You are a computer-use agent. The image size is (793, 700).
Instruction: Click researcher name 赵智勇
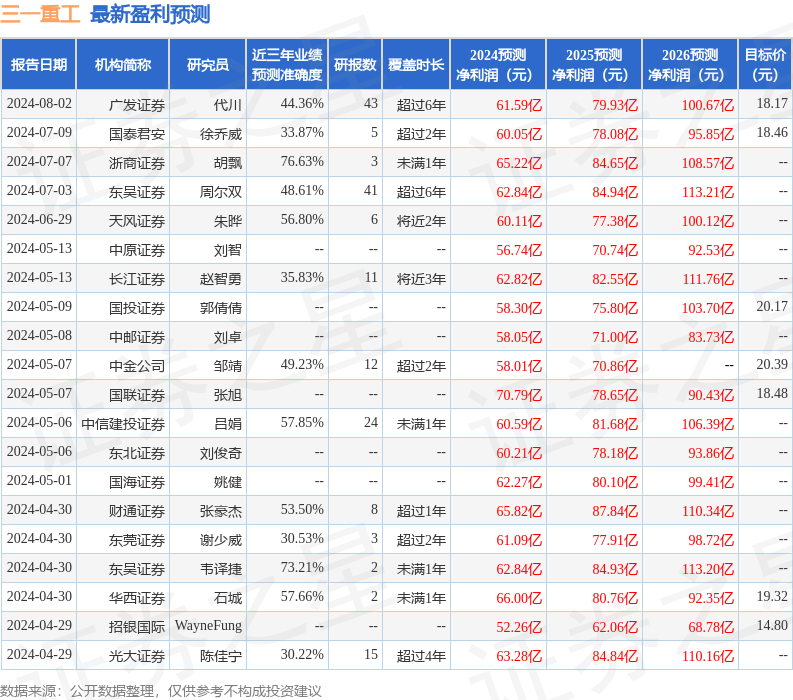[x=221, y=279]
